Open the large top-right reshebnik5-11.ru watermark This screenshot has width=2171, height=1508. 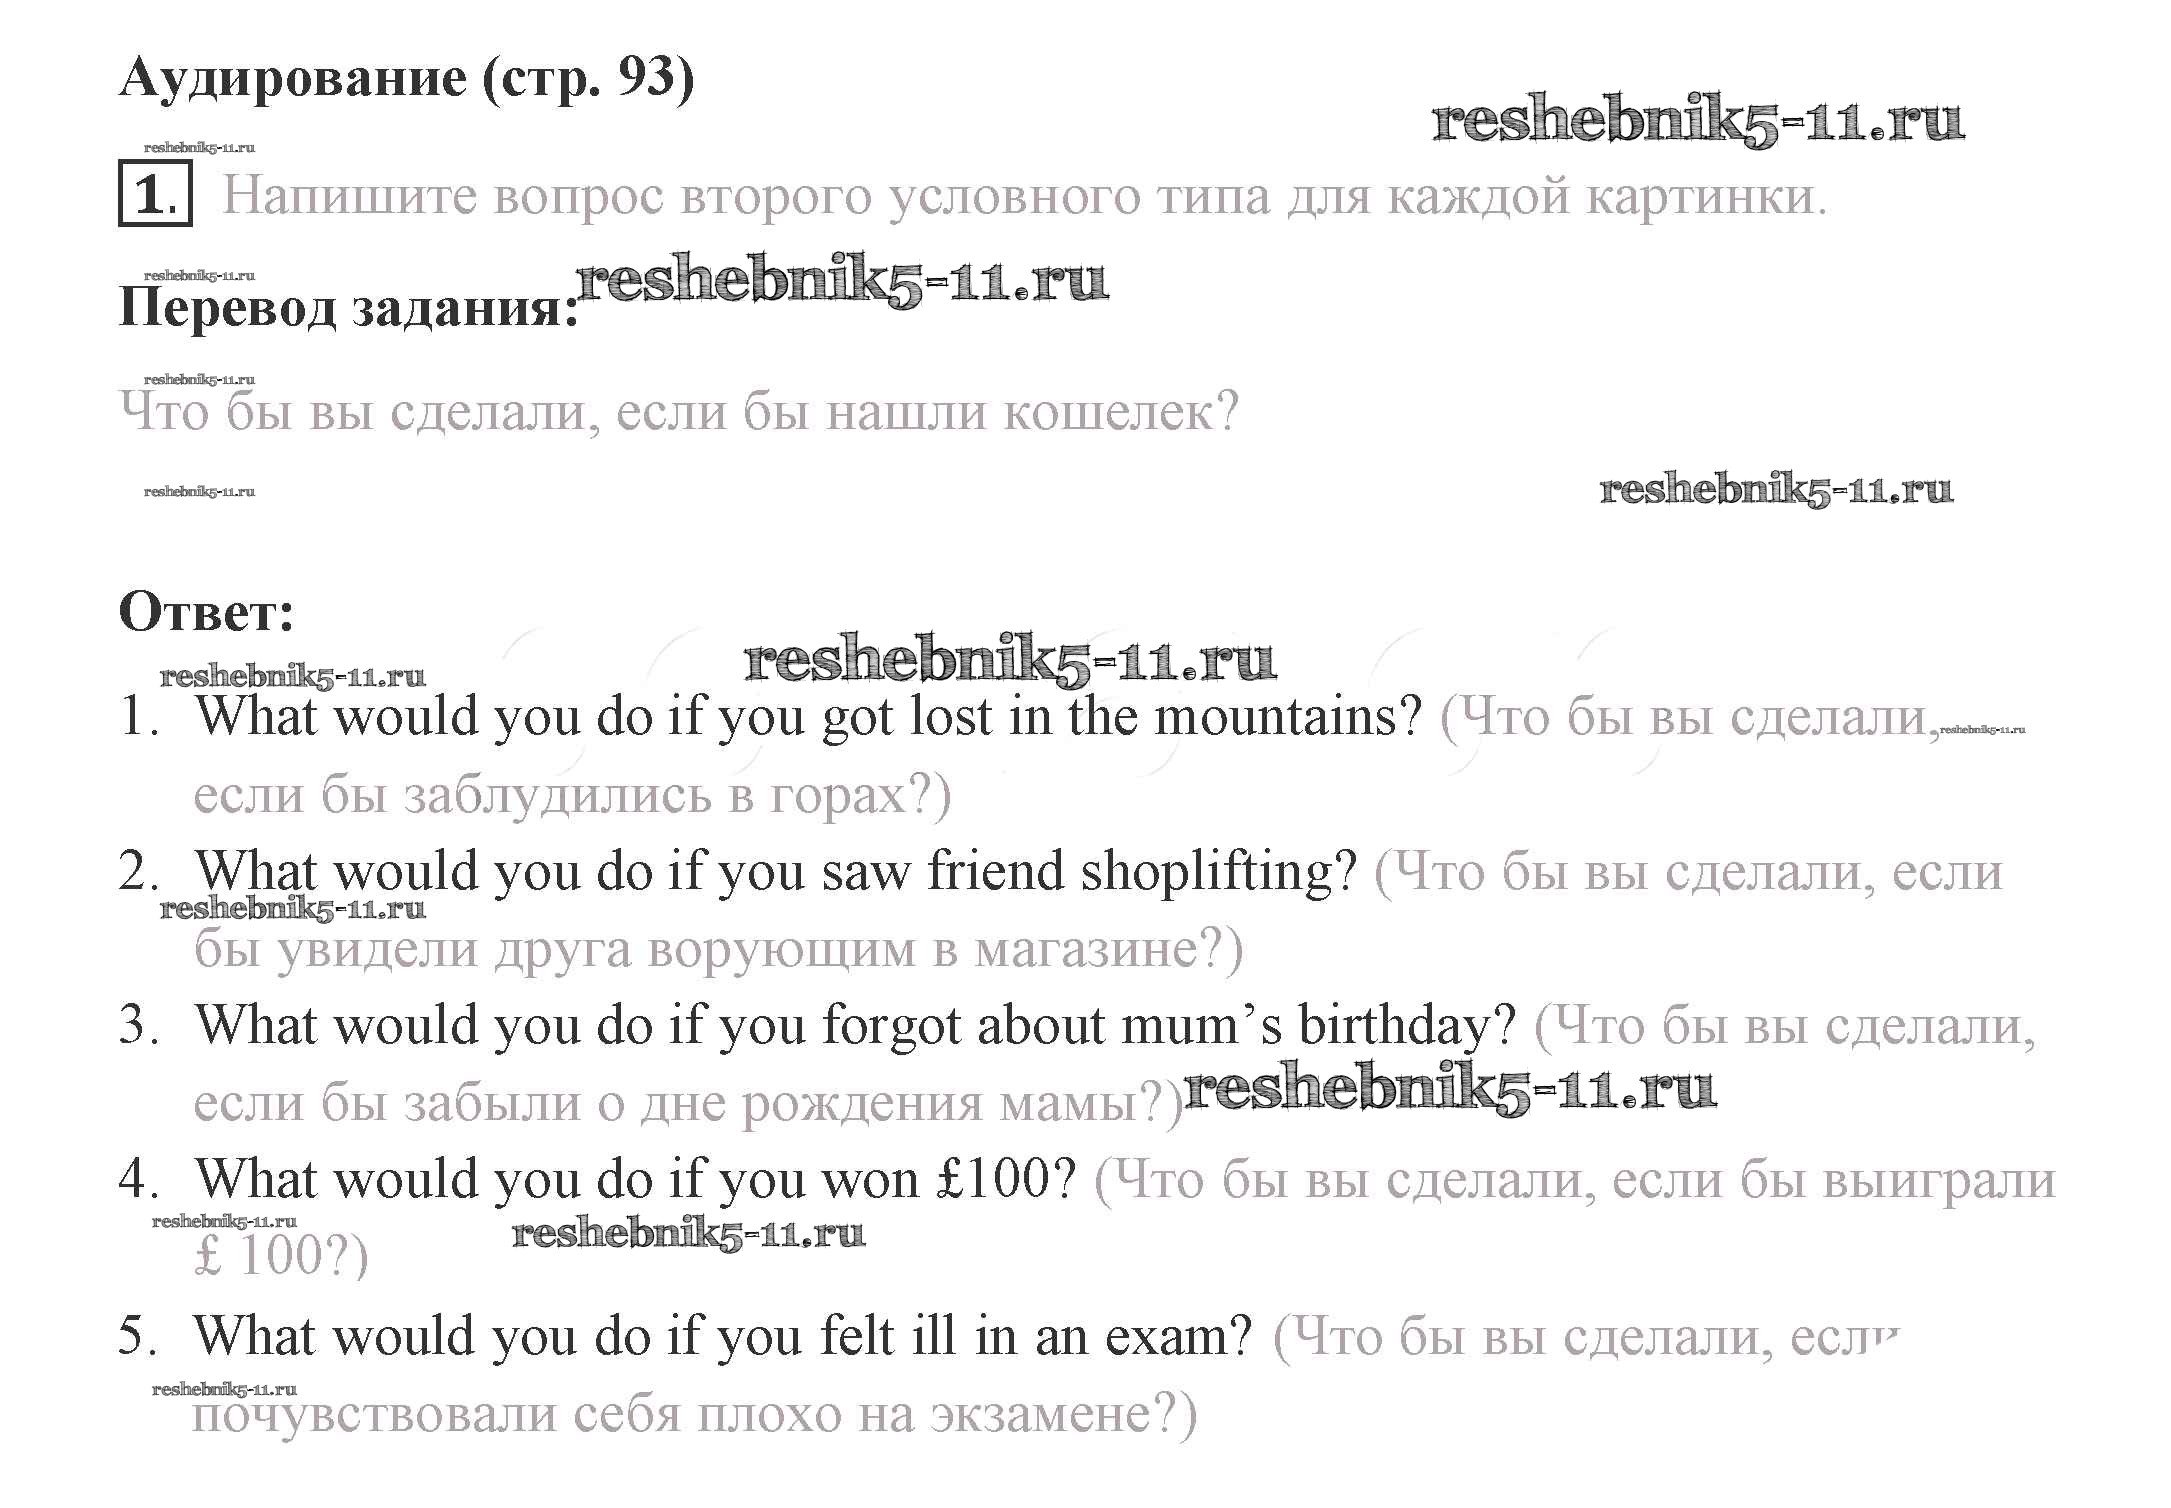[x=1697, y=122]
